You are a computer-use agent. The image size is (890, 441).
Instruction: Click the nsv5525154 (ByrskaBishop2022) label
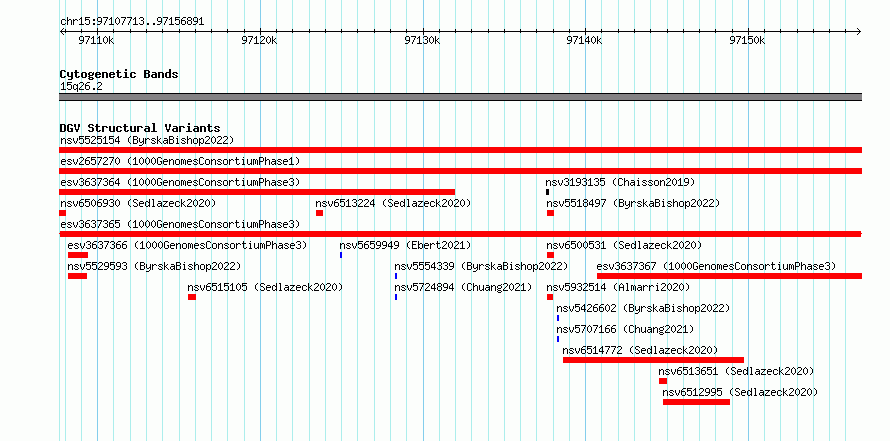tap(147, 140)
